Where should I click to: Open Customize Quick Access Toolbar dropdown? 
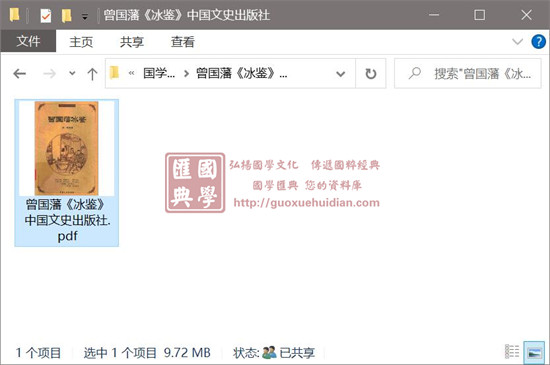(x=85, y=16)
